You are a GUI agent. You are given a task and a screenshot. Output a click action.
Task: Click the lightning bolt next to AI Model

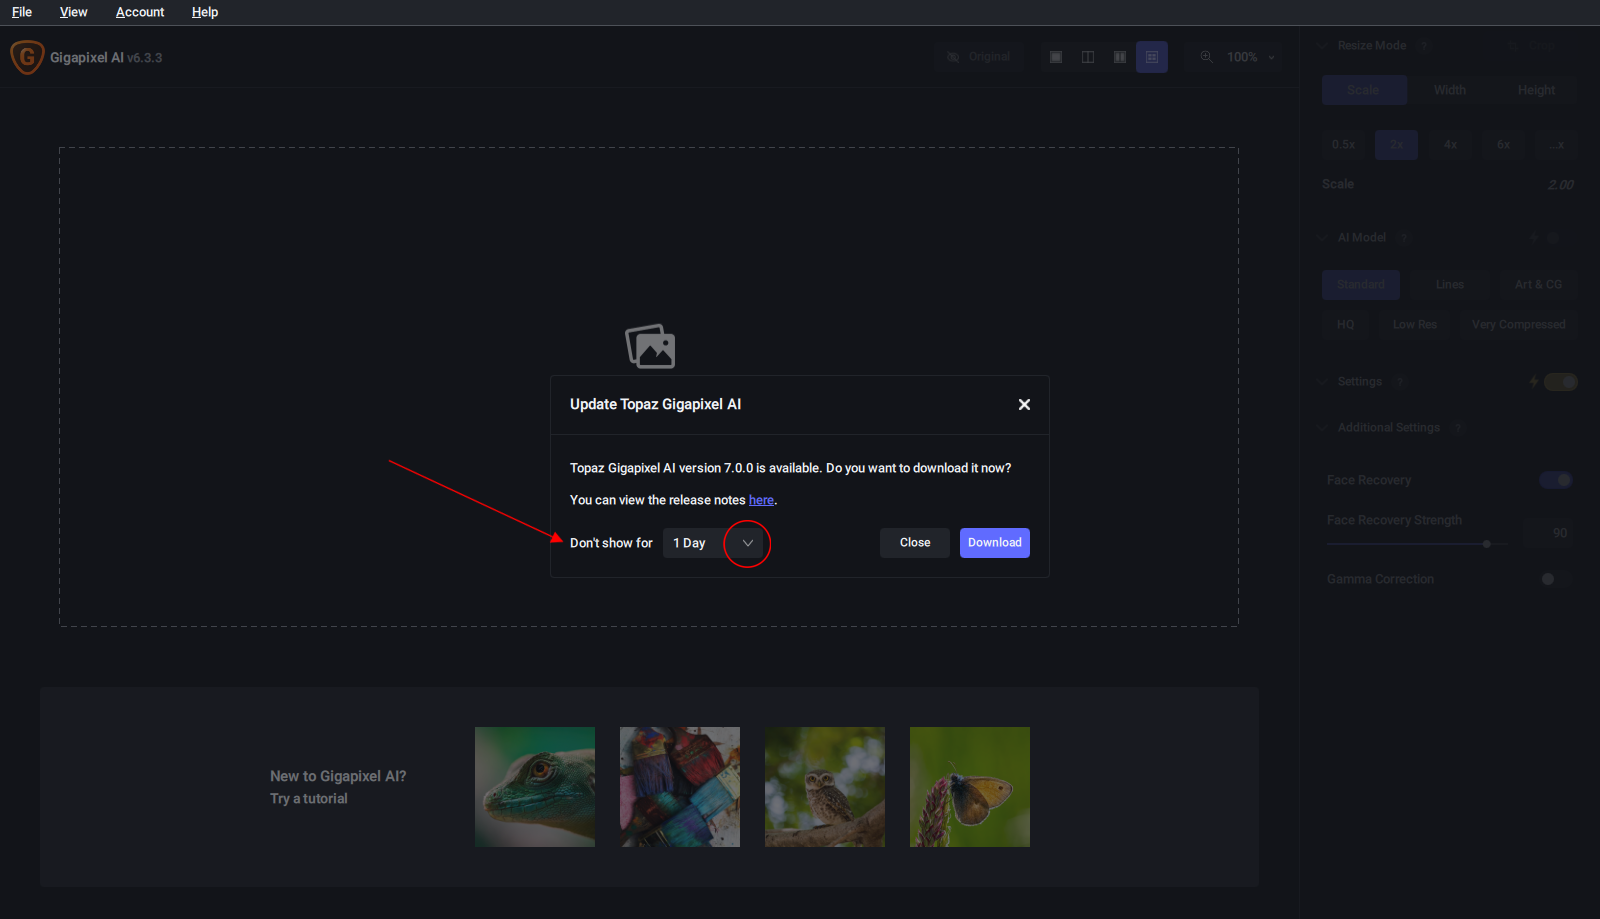point(1534,238)
